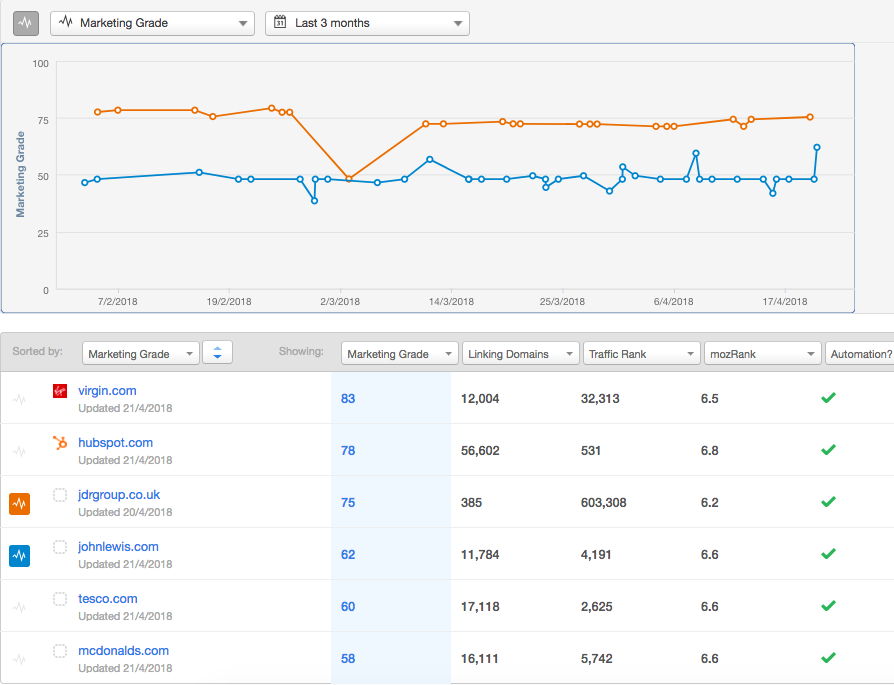Open the Marketing Grade metric dropdown above the chart

click(152, 23)
